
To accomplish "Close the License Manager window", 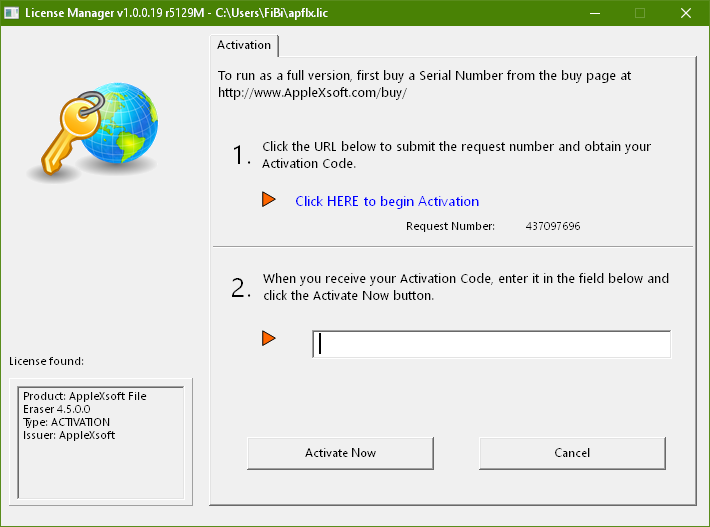I will (x=686, y=13).
